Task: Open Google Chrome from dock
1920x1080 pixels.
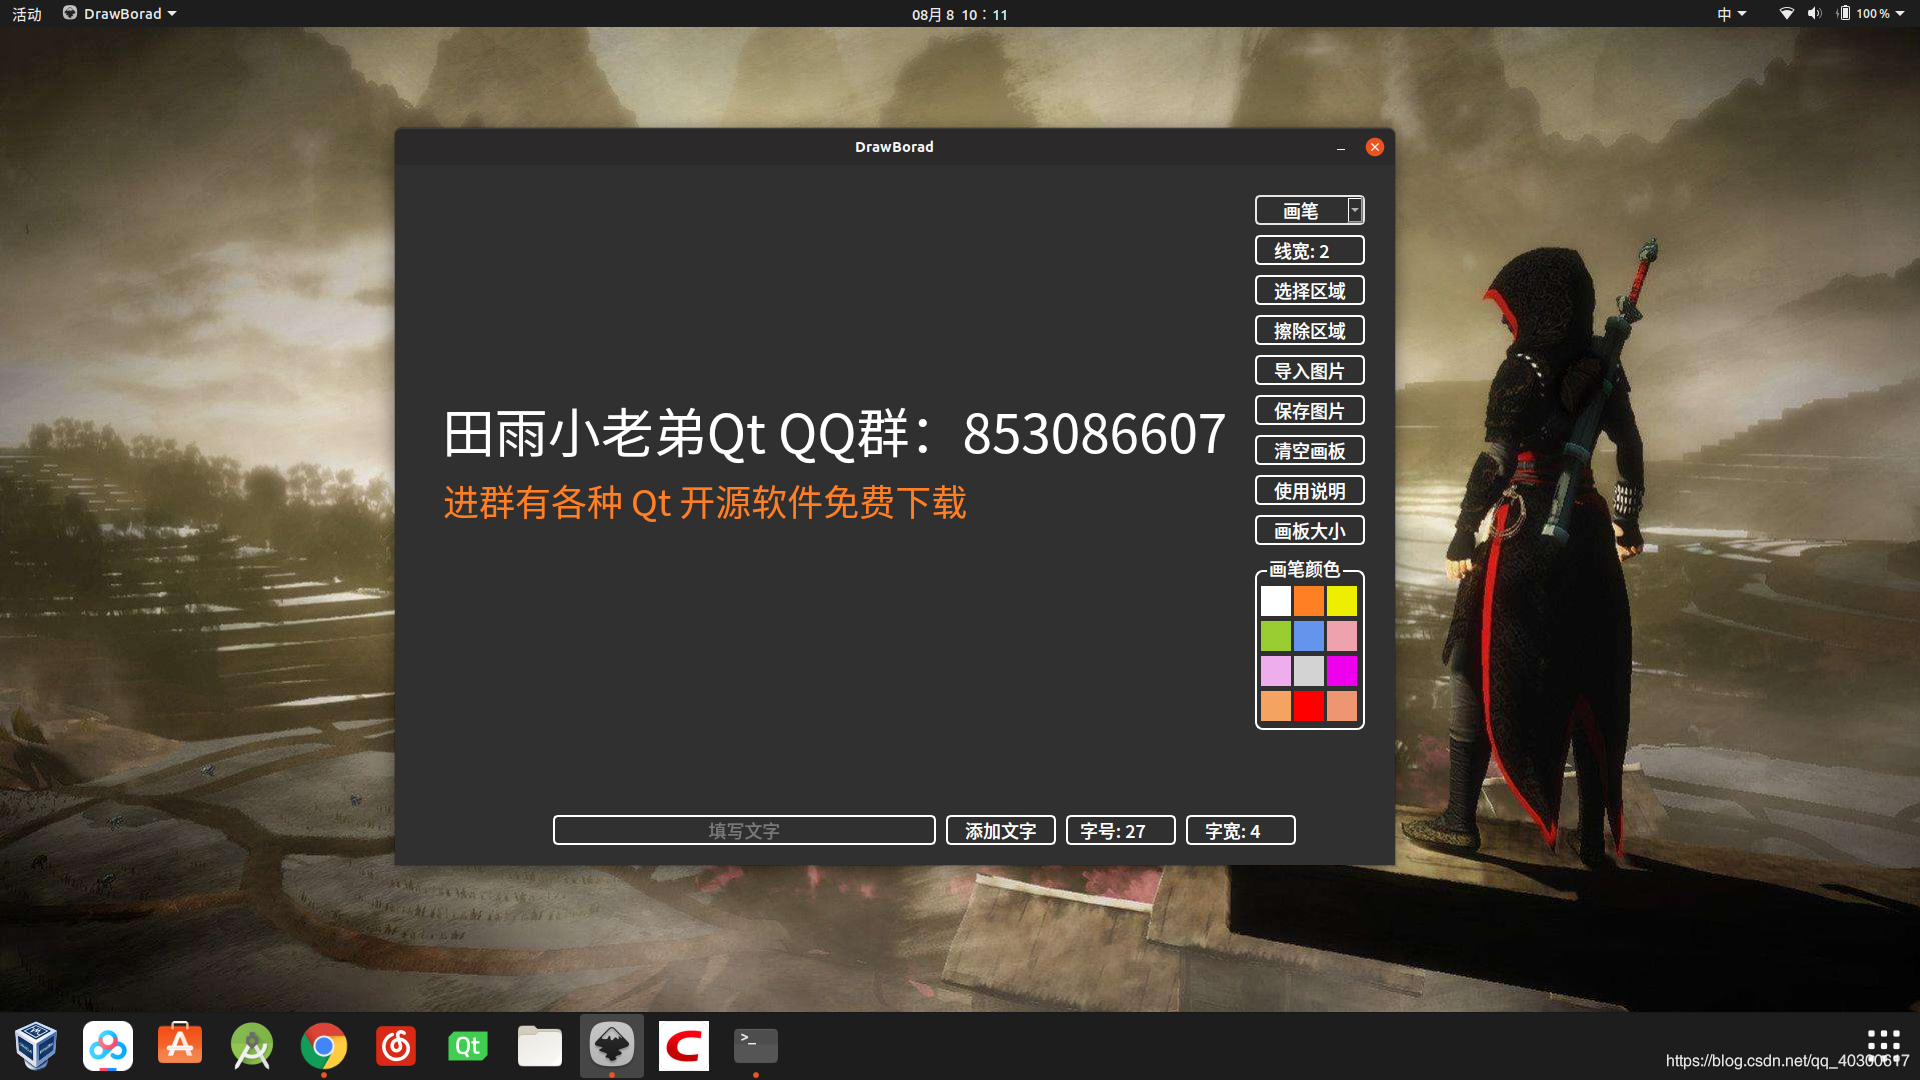Action: pos(324,1046)
